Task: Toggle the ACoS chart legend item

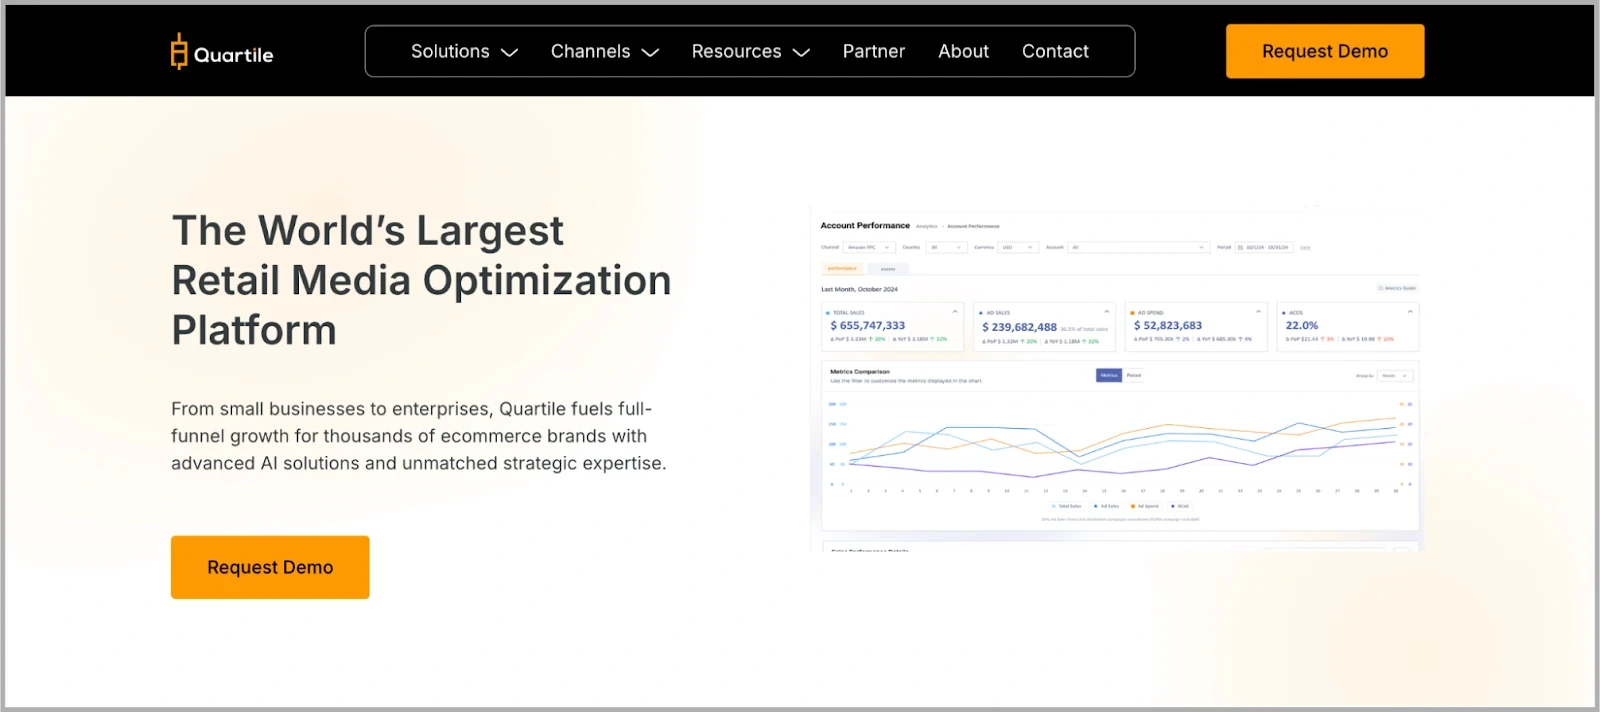Action: pos(1180,506)
